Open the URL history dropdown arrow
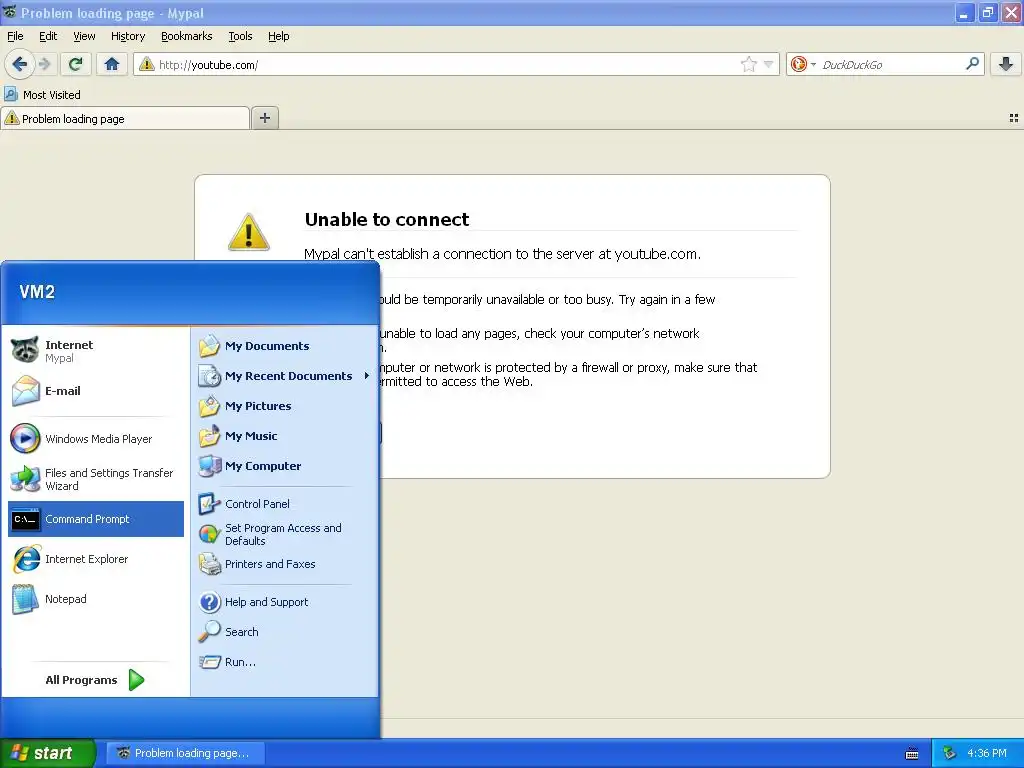The image size is (1024, 768). [769, 64]
